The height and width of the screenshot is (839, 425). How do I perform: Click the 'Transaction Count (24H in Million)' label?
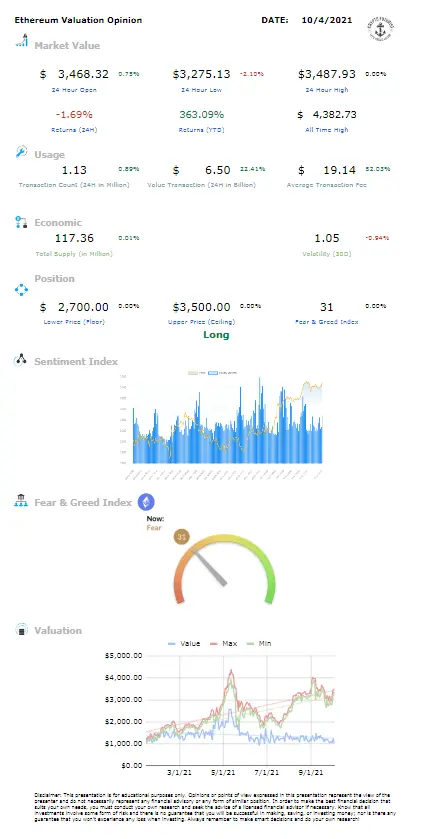[x=74, y=185]
